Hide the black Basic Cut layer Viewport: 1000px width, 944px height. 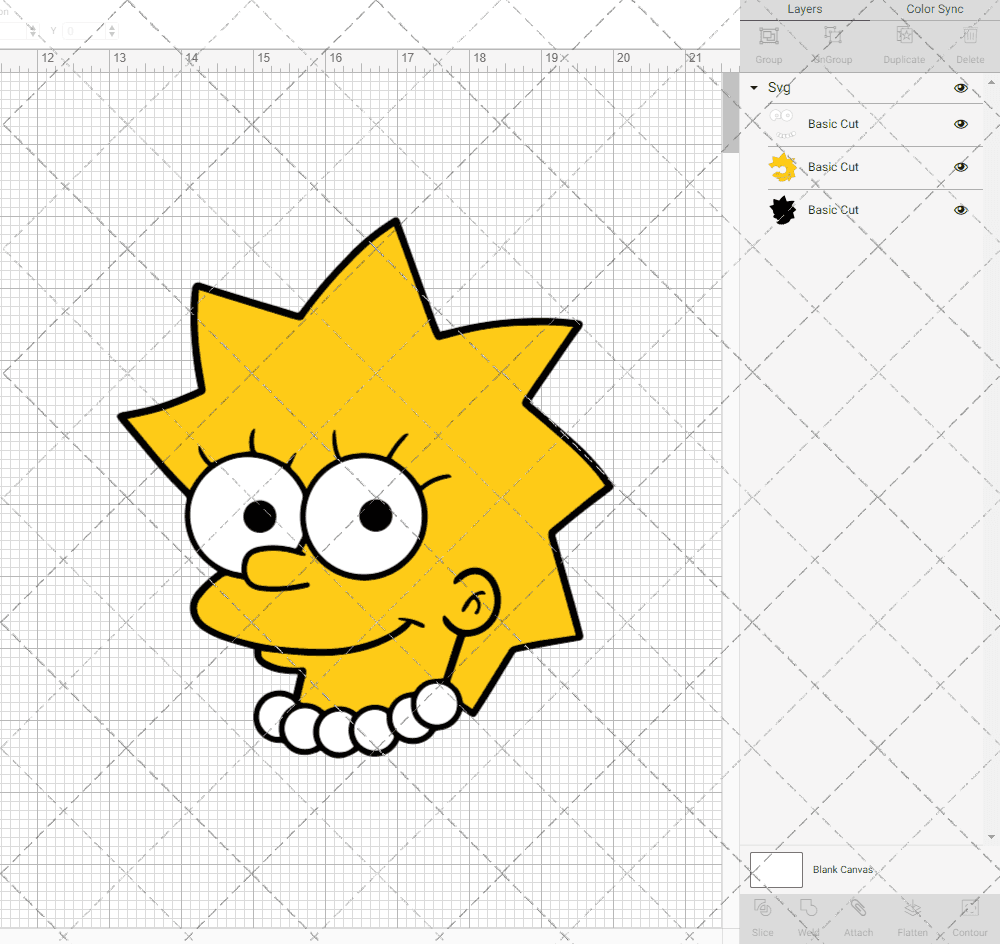click(x=960, y=210)
